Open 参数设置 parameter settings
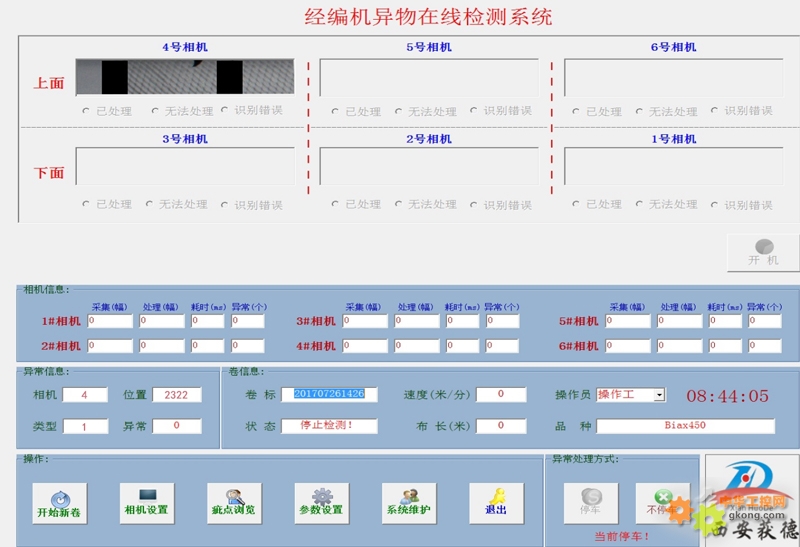 click(321, 503)
